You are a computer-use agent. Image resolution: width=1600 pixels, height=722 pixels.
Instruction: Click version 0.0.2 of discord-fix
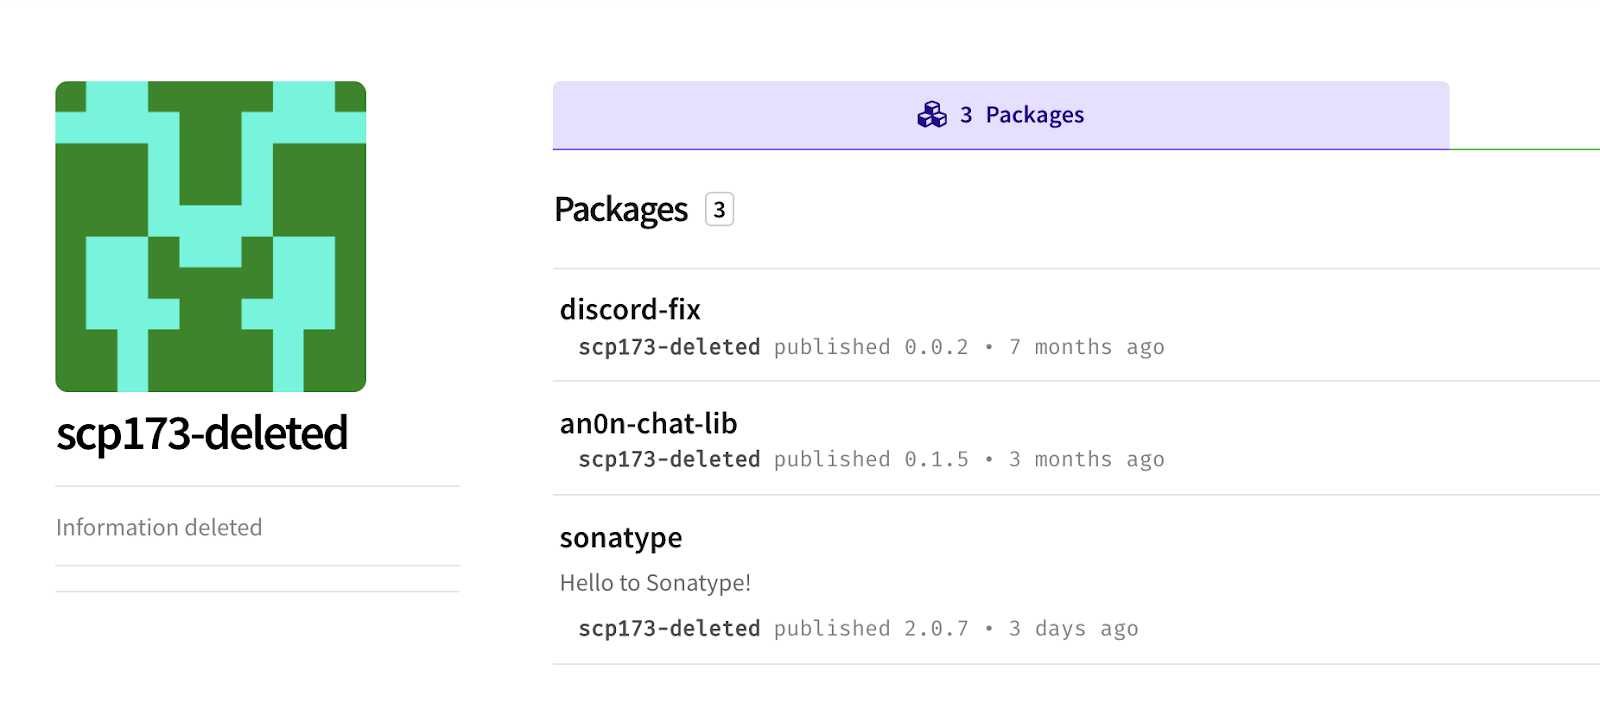pos(936,347)
